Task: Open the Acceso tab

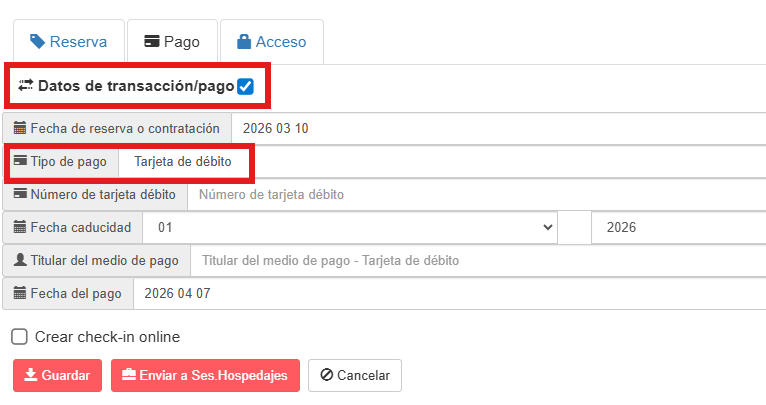Action: 271,42
